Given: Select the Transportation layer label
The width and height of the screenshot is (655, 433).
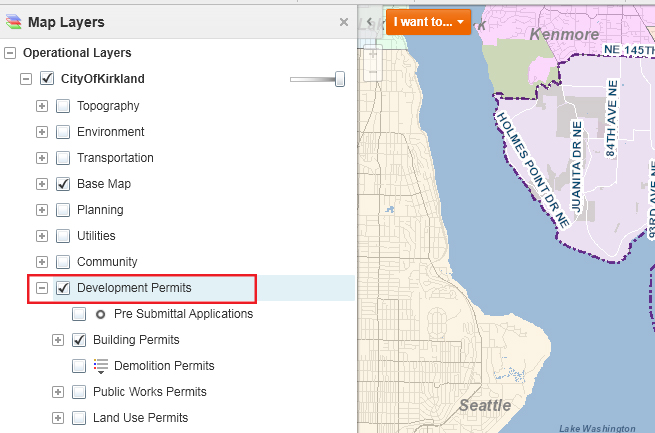Looking at the screenshot, I should point(115,158).
